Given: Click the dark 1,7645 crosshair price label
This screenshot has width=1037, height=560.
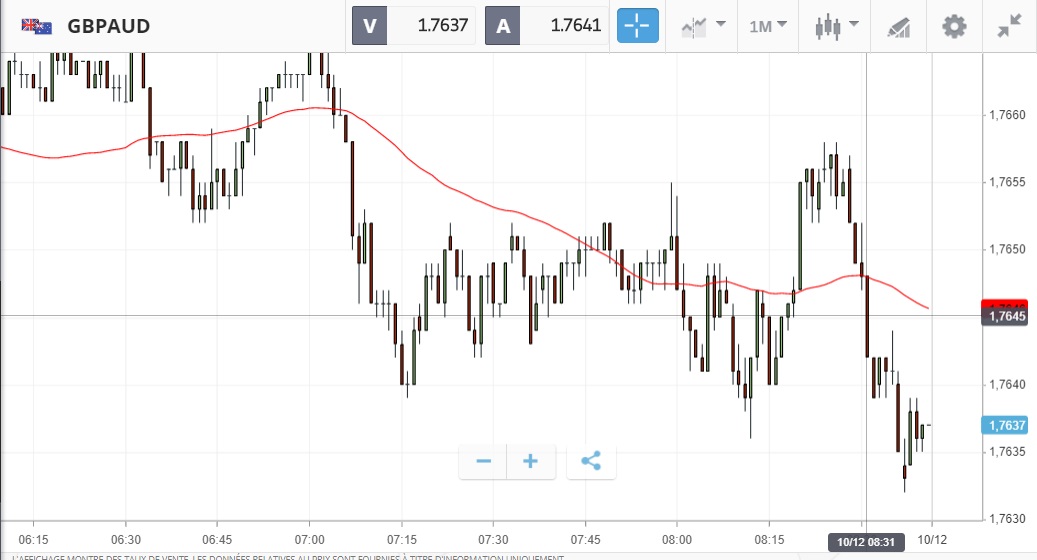Looking at the screenshot, I should 1007,317.
